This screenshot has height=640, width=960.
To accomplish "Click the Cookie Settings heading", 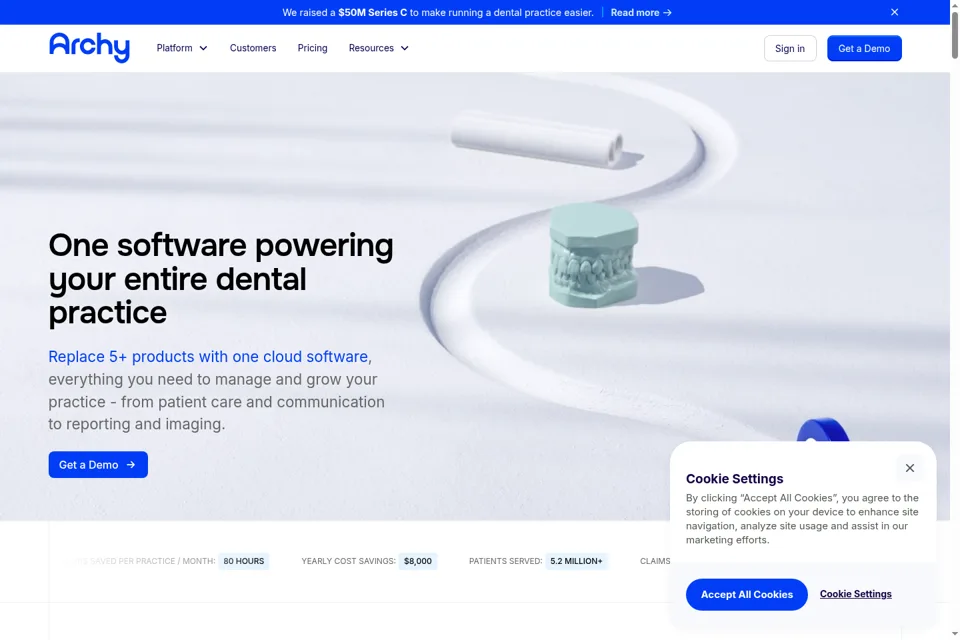I will click(x=734, y=478).
